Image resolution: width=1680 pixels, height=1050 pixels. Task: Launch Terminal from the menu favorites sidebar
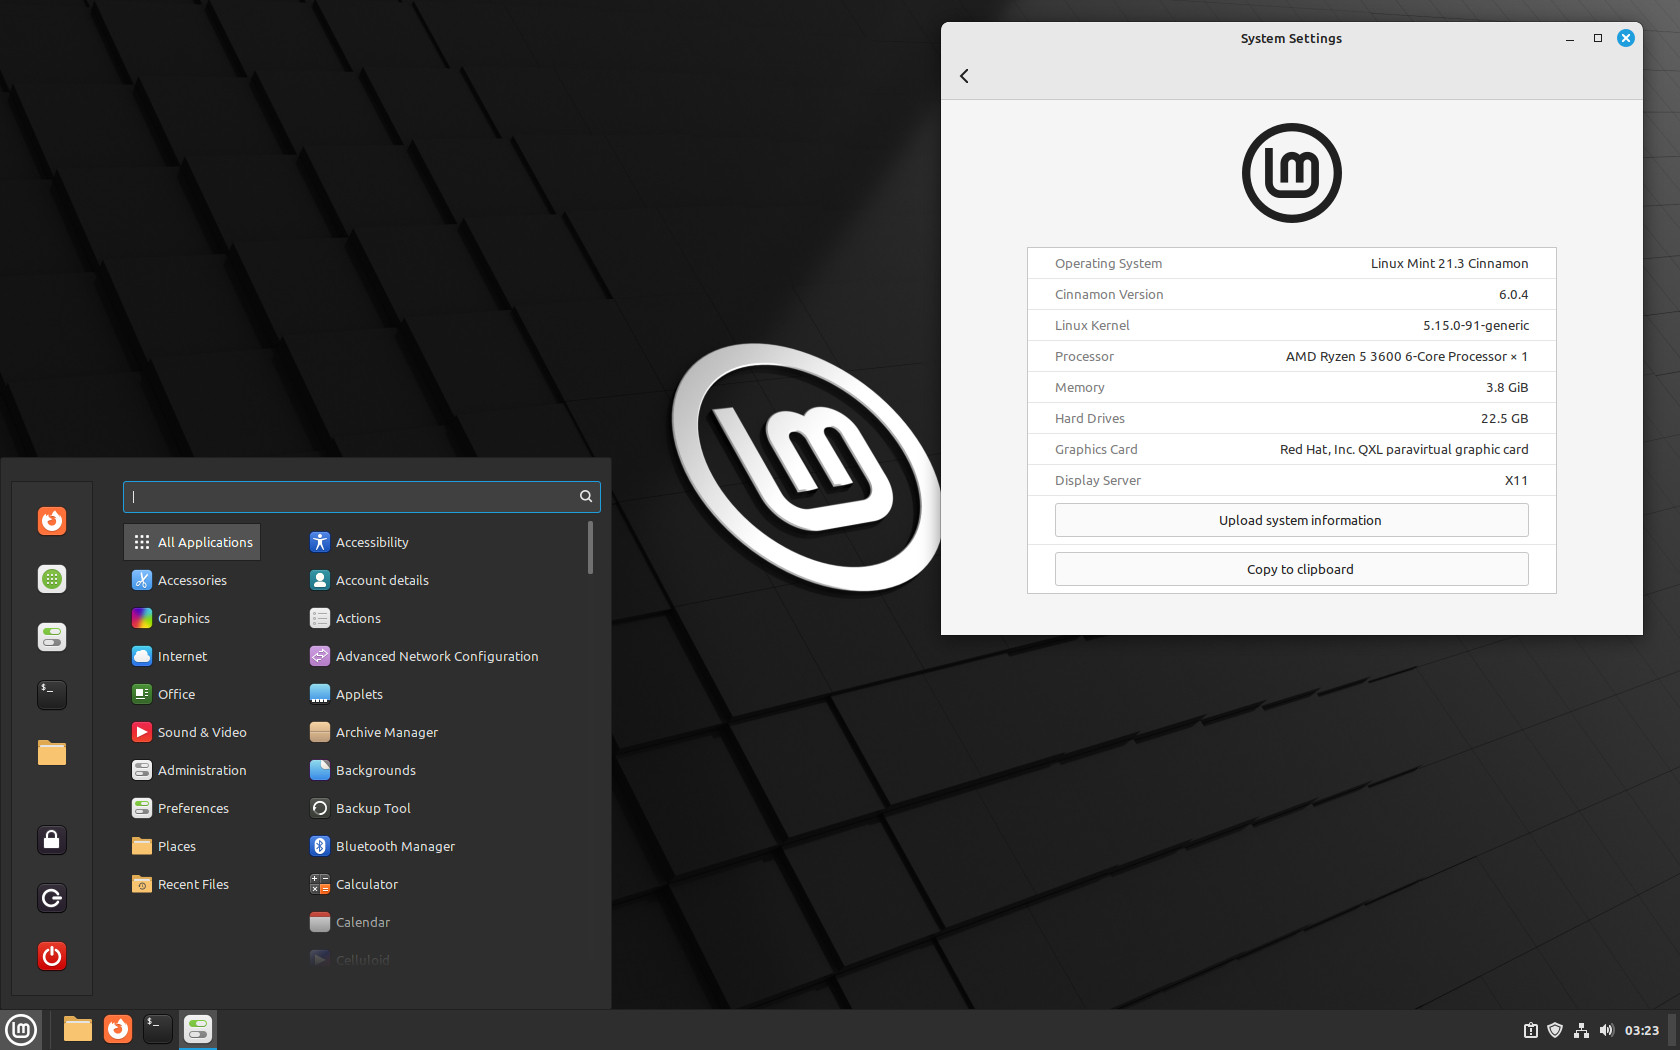click(52, 695)
